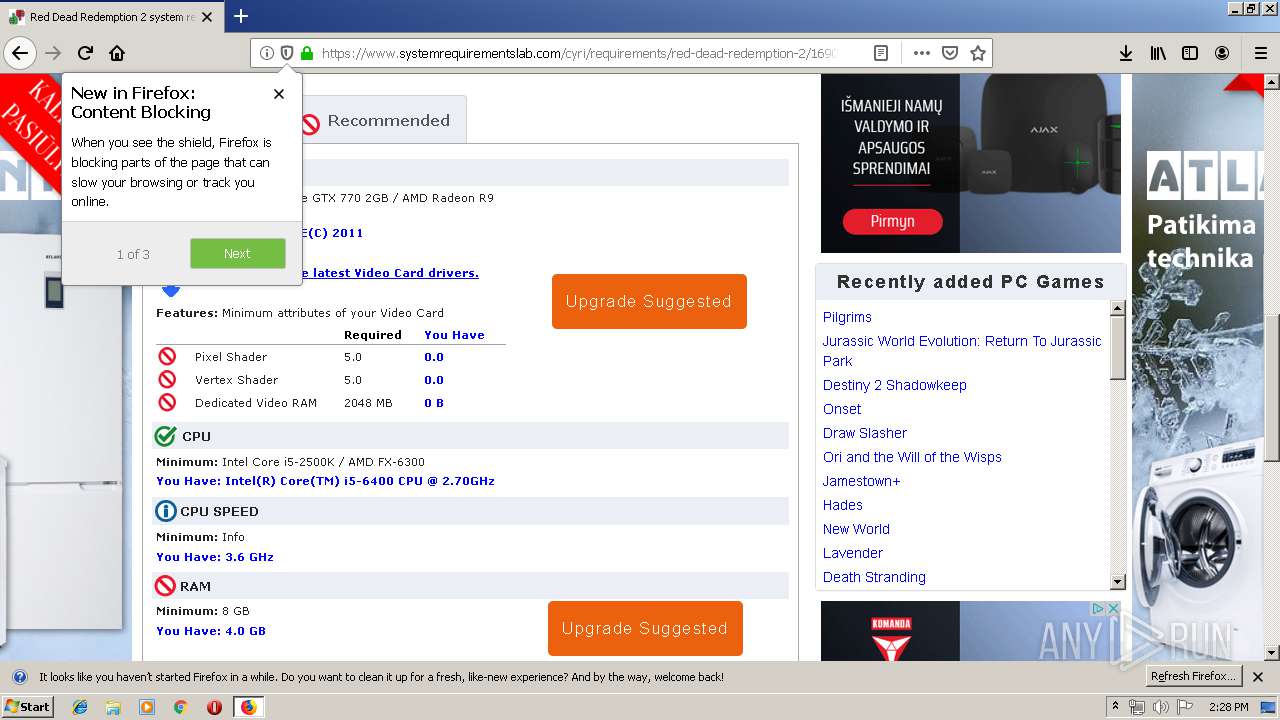Click the games list scroll up arrow

click(x=1118, y=308)
